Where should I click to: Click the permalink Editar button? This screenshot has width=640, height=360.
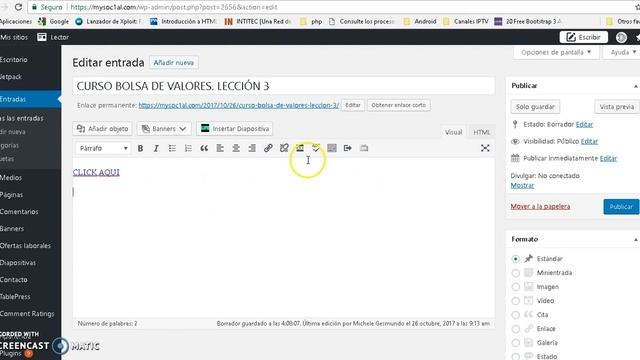(x=353, y=105)
